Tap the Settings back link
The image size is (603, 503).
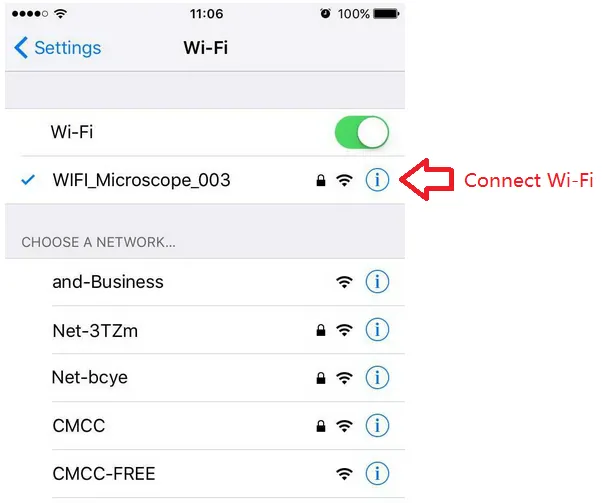tap(58, 48)
